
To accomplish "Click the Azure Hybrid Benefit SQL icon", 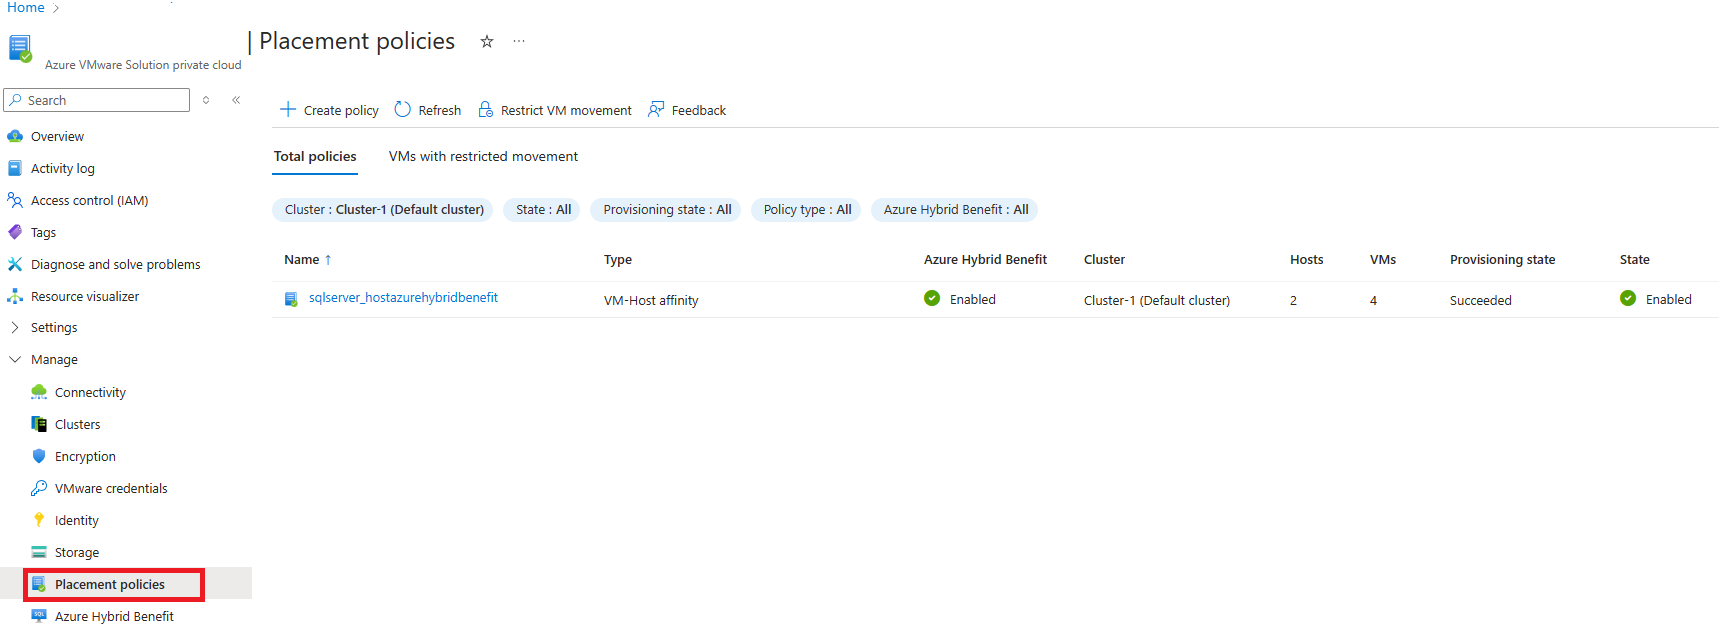I will pyautogui.click(x=39, y=616).
